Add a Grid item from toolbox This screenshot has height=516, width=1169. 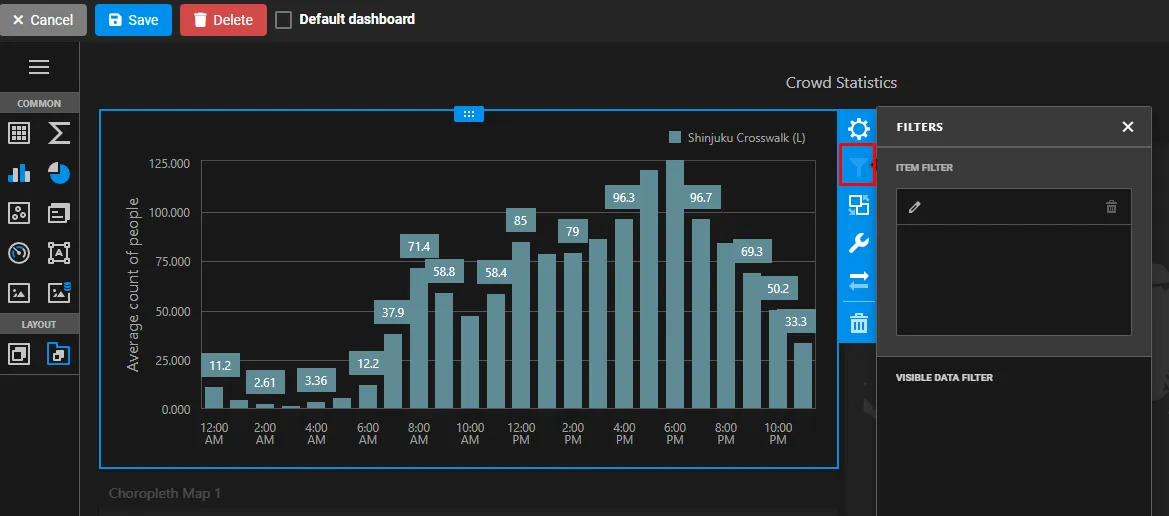tap(19, 133)
